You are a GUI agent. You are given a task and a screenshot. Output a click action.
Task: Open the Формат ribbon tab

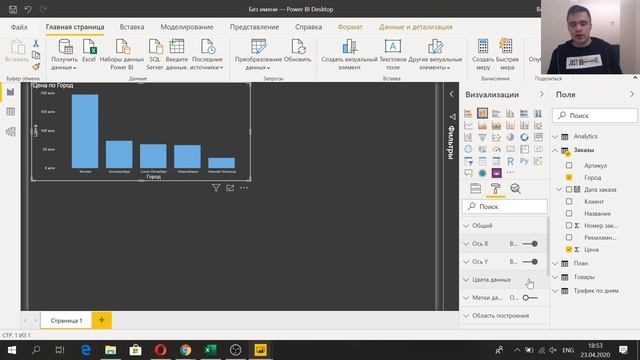point(350,27)
